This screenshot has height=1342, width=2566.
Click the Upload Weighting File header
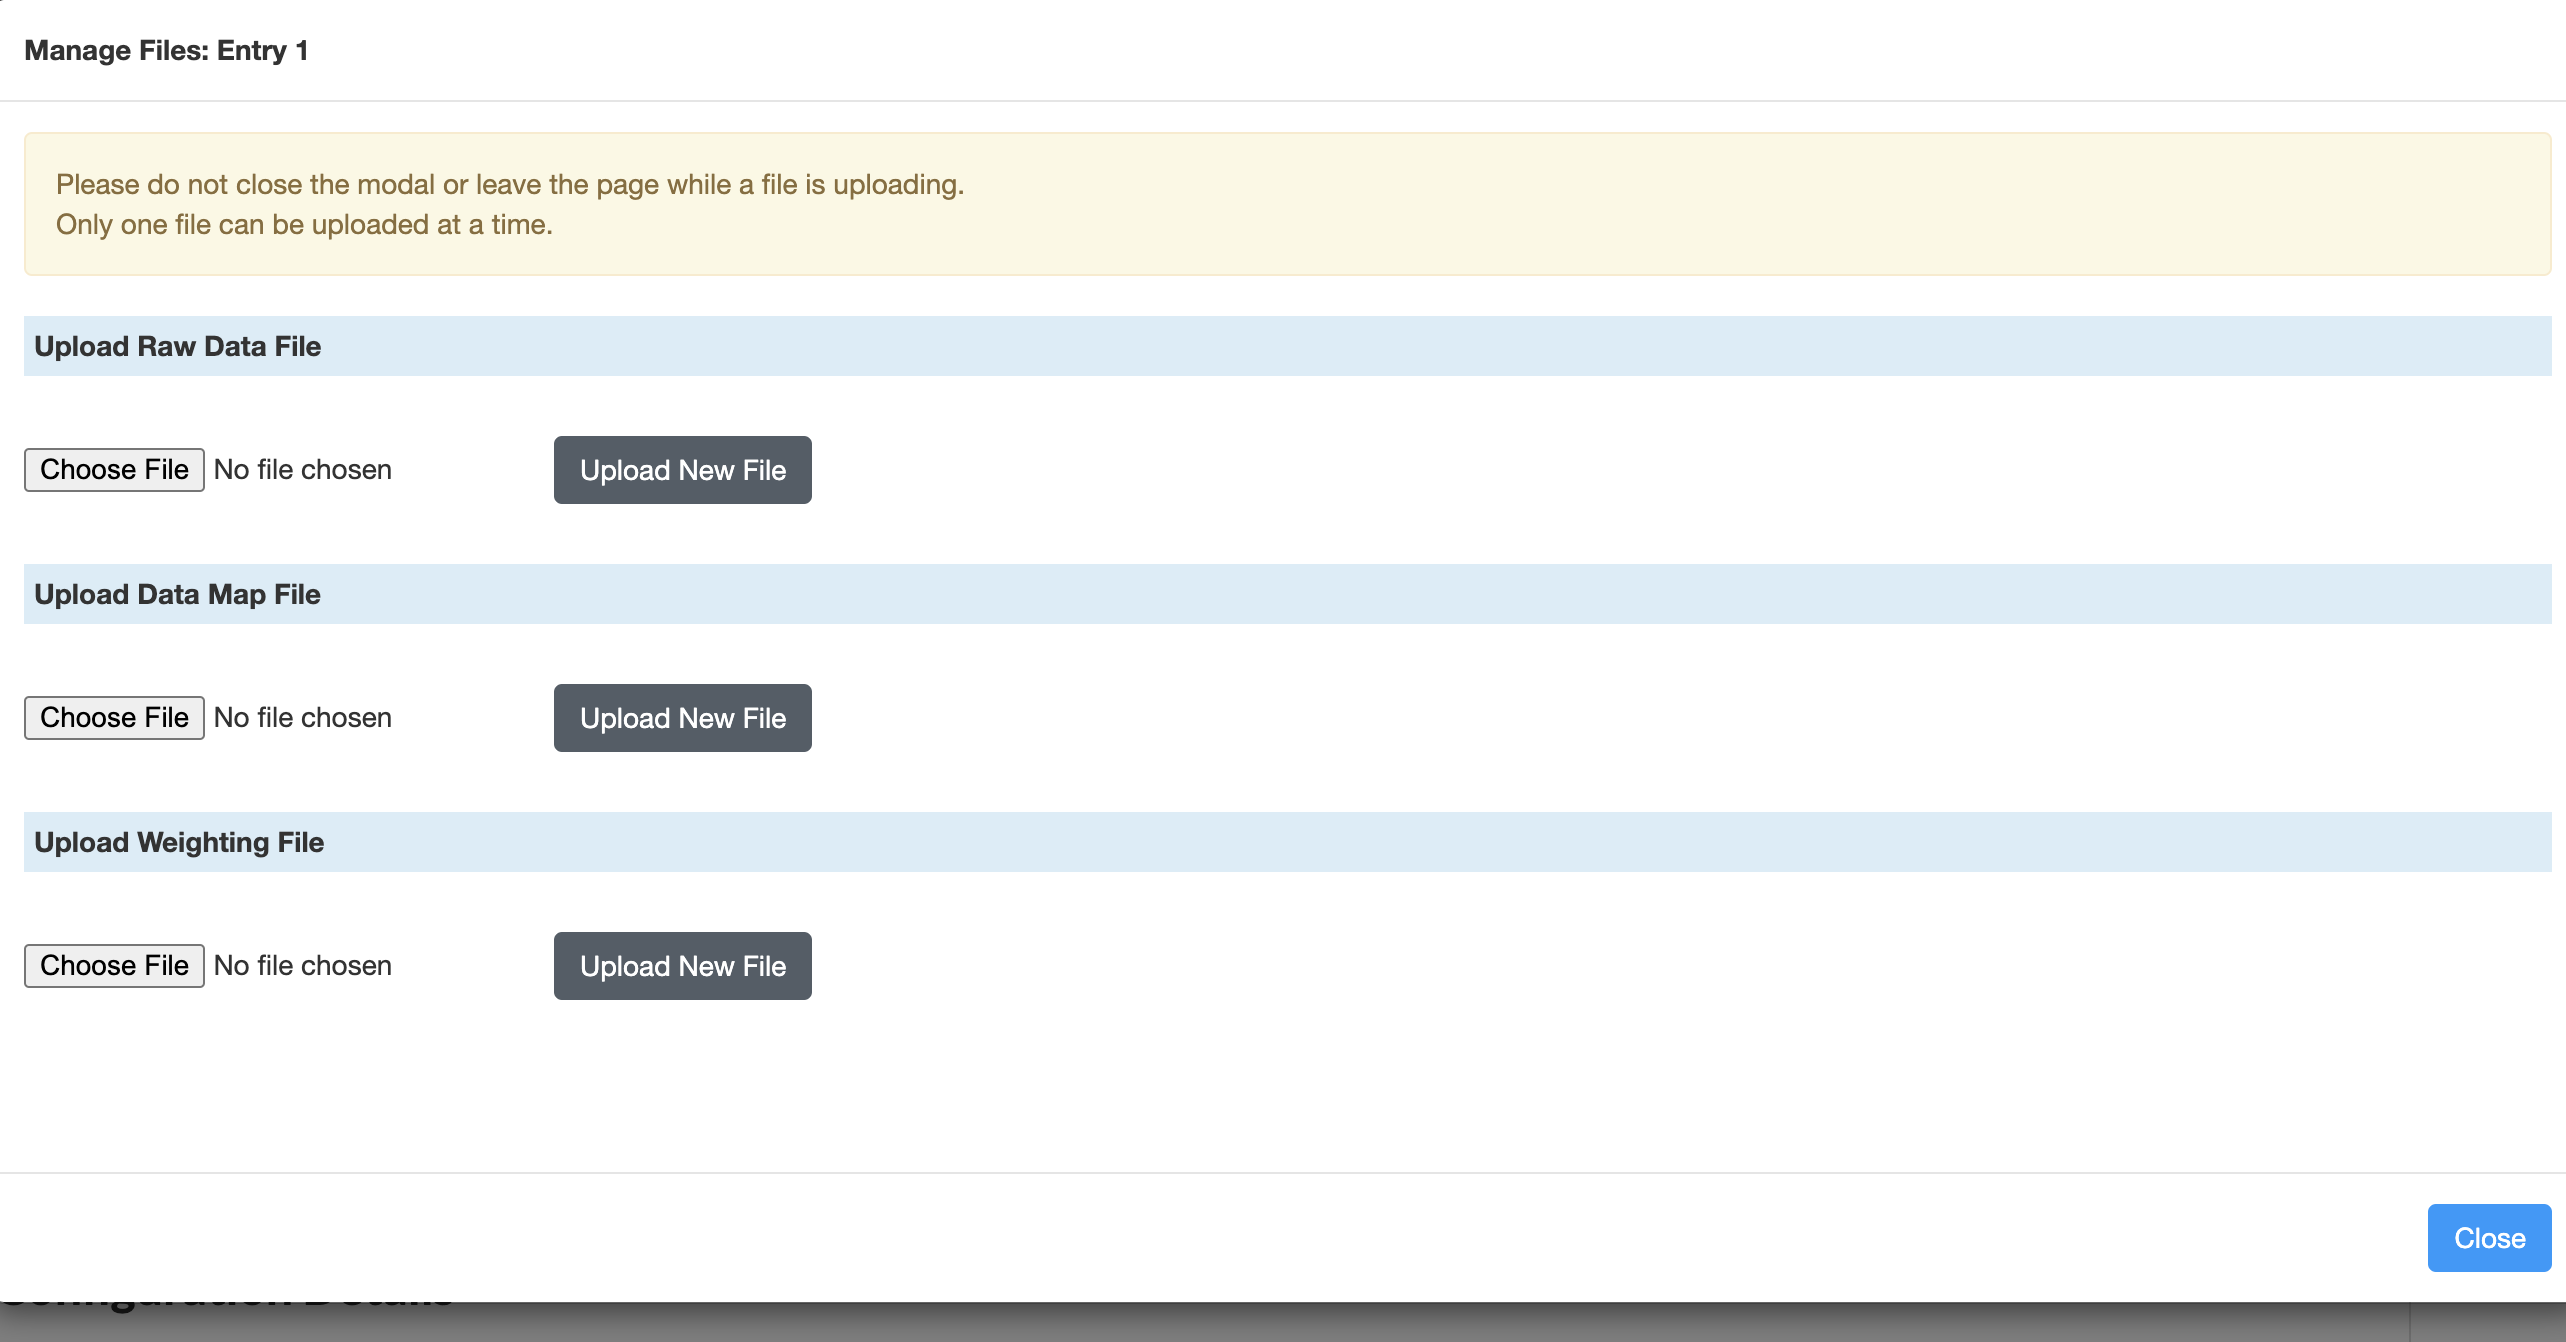tap(180, 843)
